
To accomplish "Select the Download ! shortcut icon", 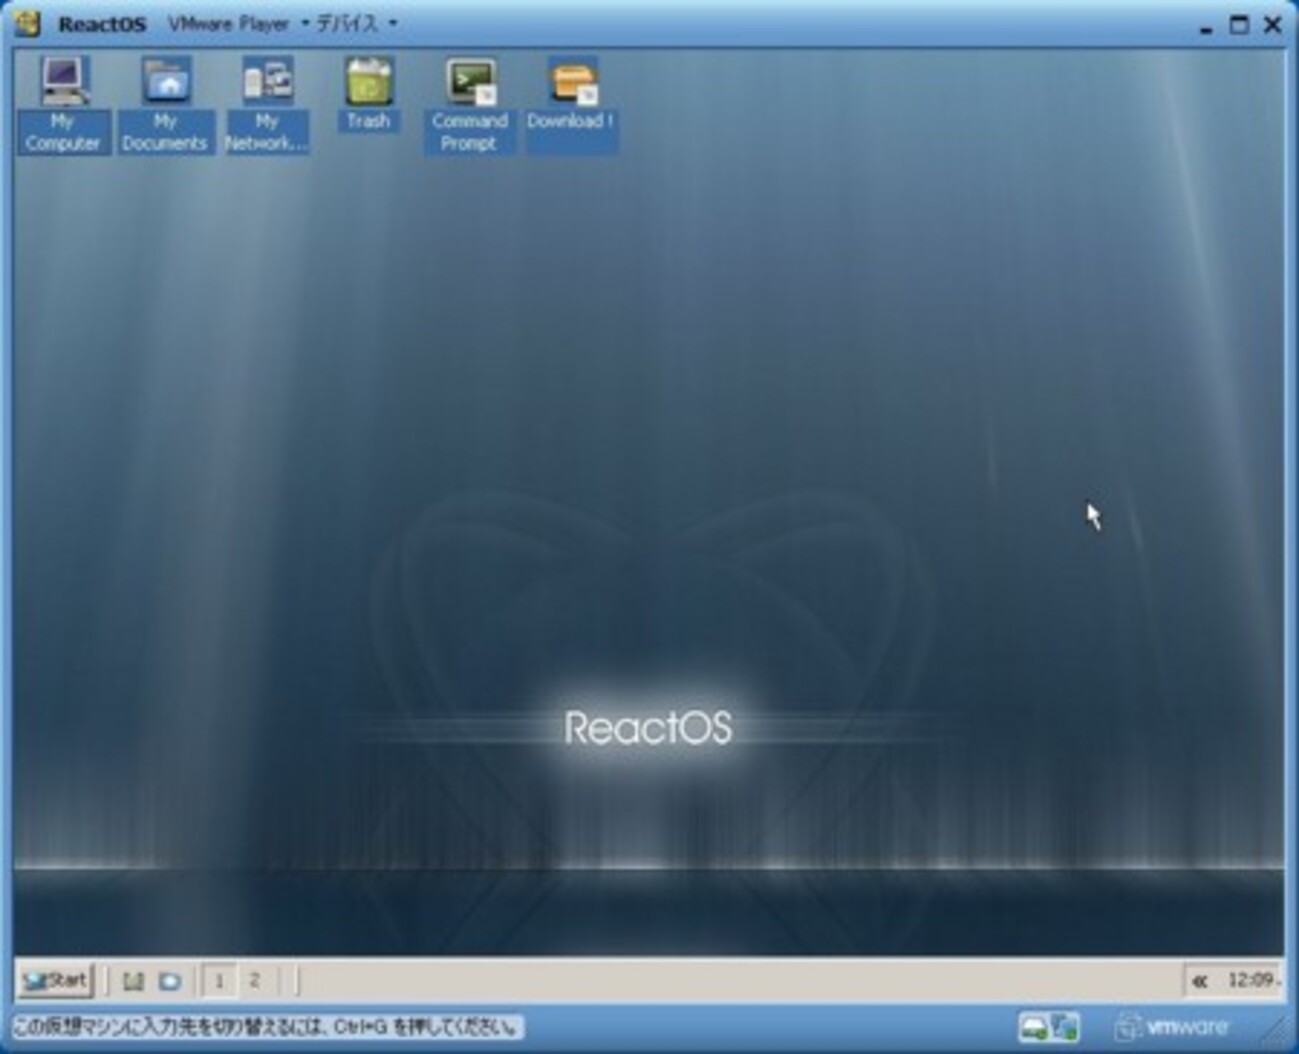I will [x=571, y=104].
